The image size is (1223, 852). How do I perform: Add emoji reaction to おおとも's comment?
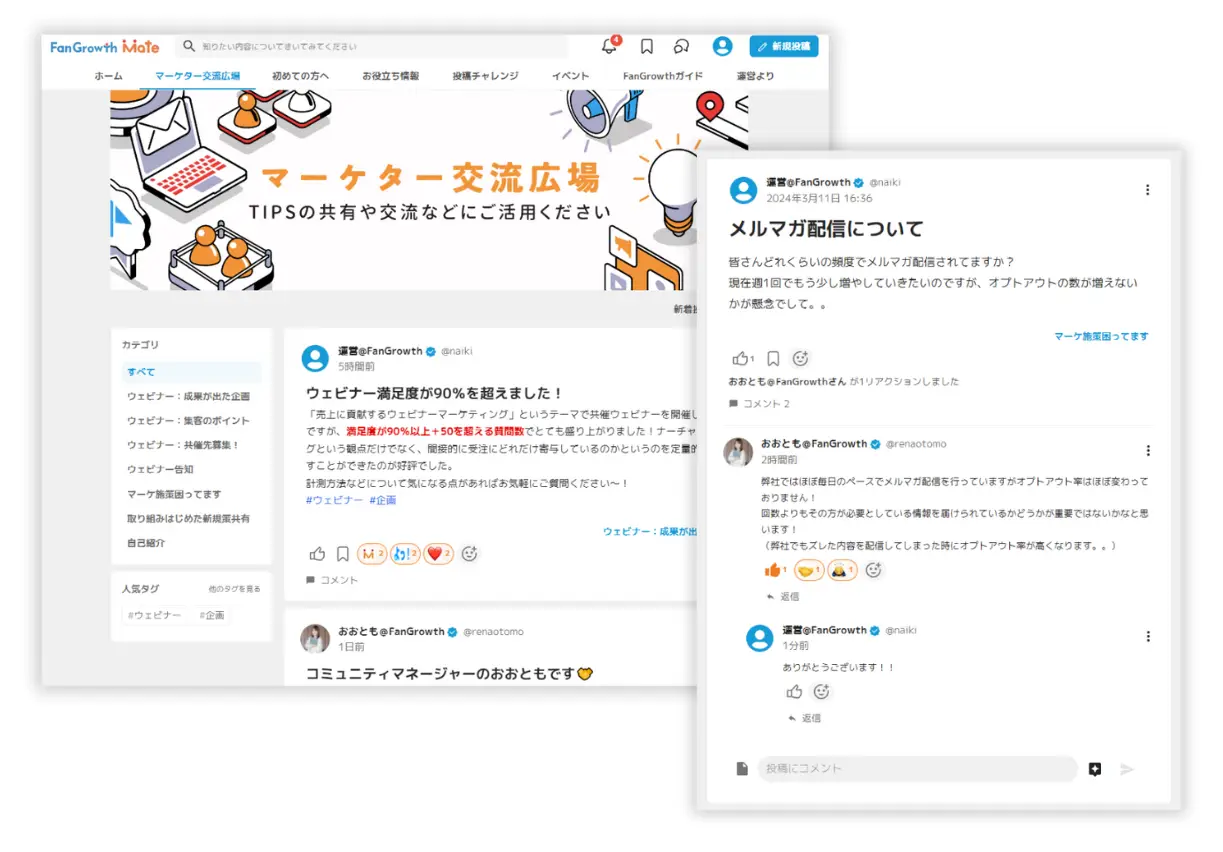point(873,570)
